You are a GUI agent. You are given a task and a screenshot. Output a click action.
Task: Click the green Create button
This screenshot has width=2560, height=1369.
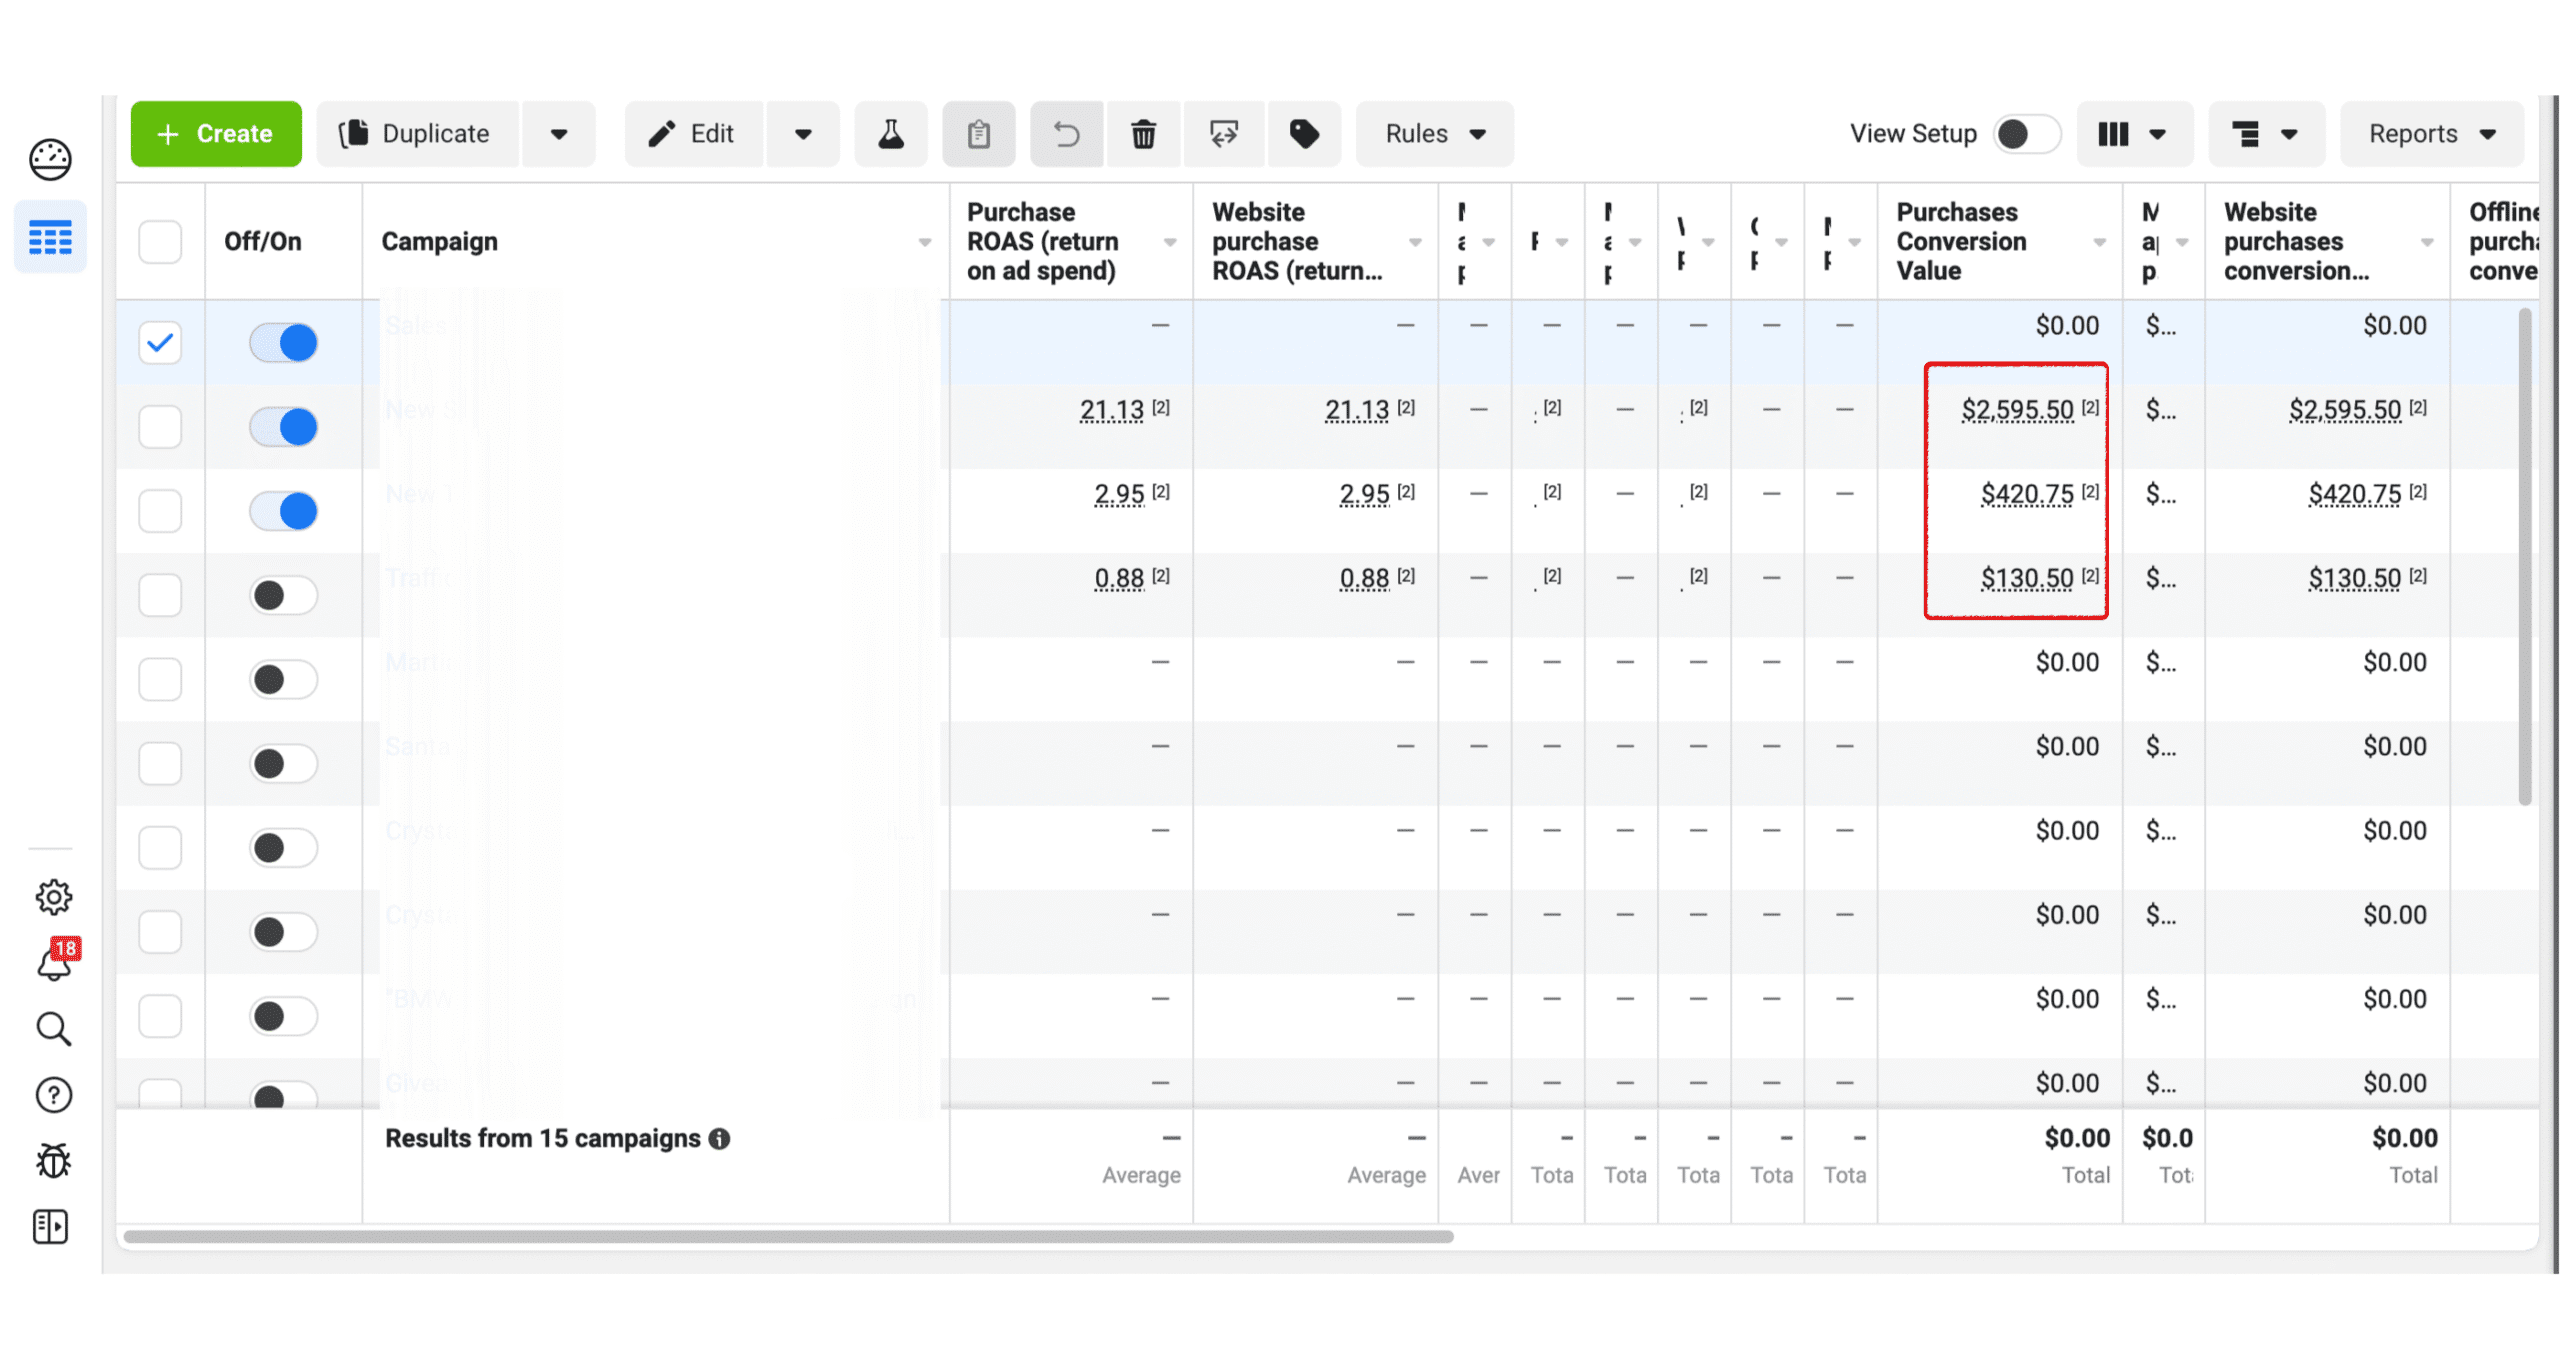pyautogui.click(x=216, y=134)
